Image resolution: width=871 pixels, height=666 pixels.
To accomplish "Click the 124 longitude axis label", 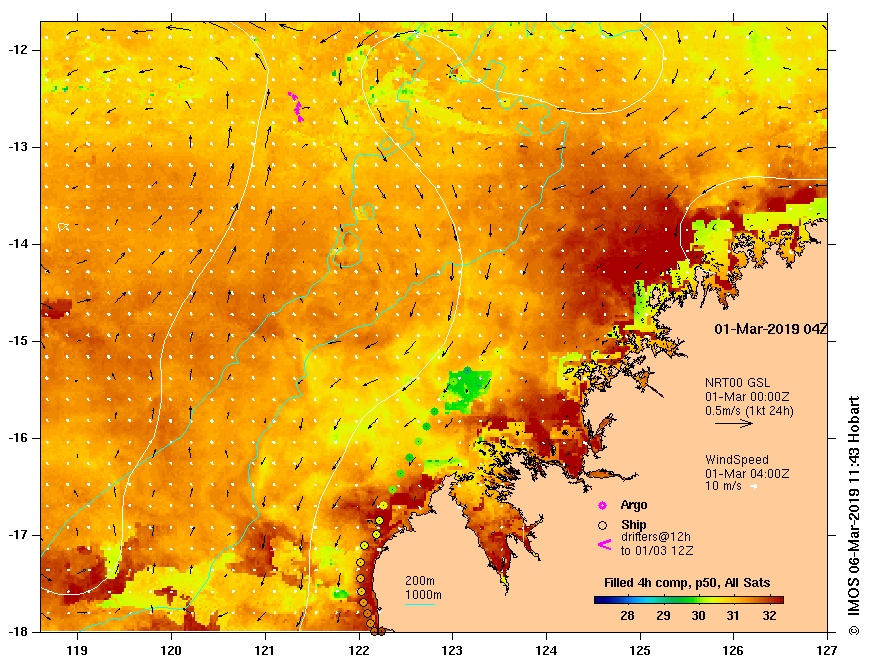I will click(546, 650).
